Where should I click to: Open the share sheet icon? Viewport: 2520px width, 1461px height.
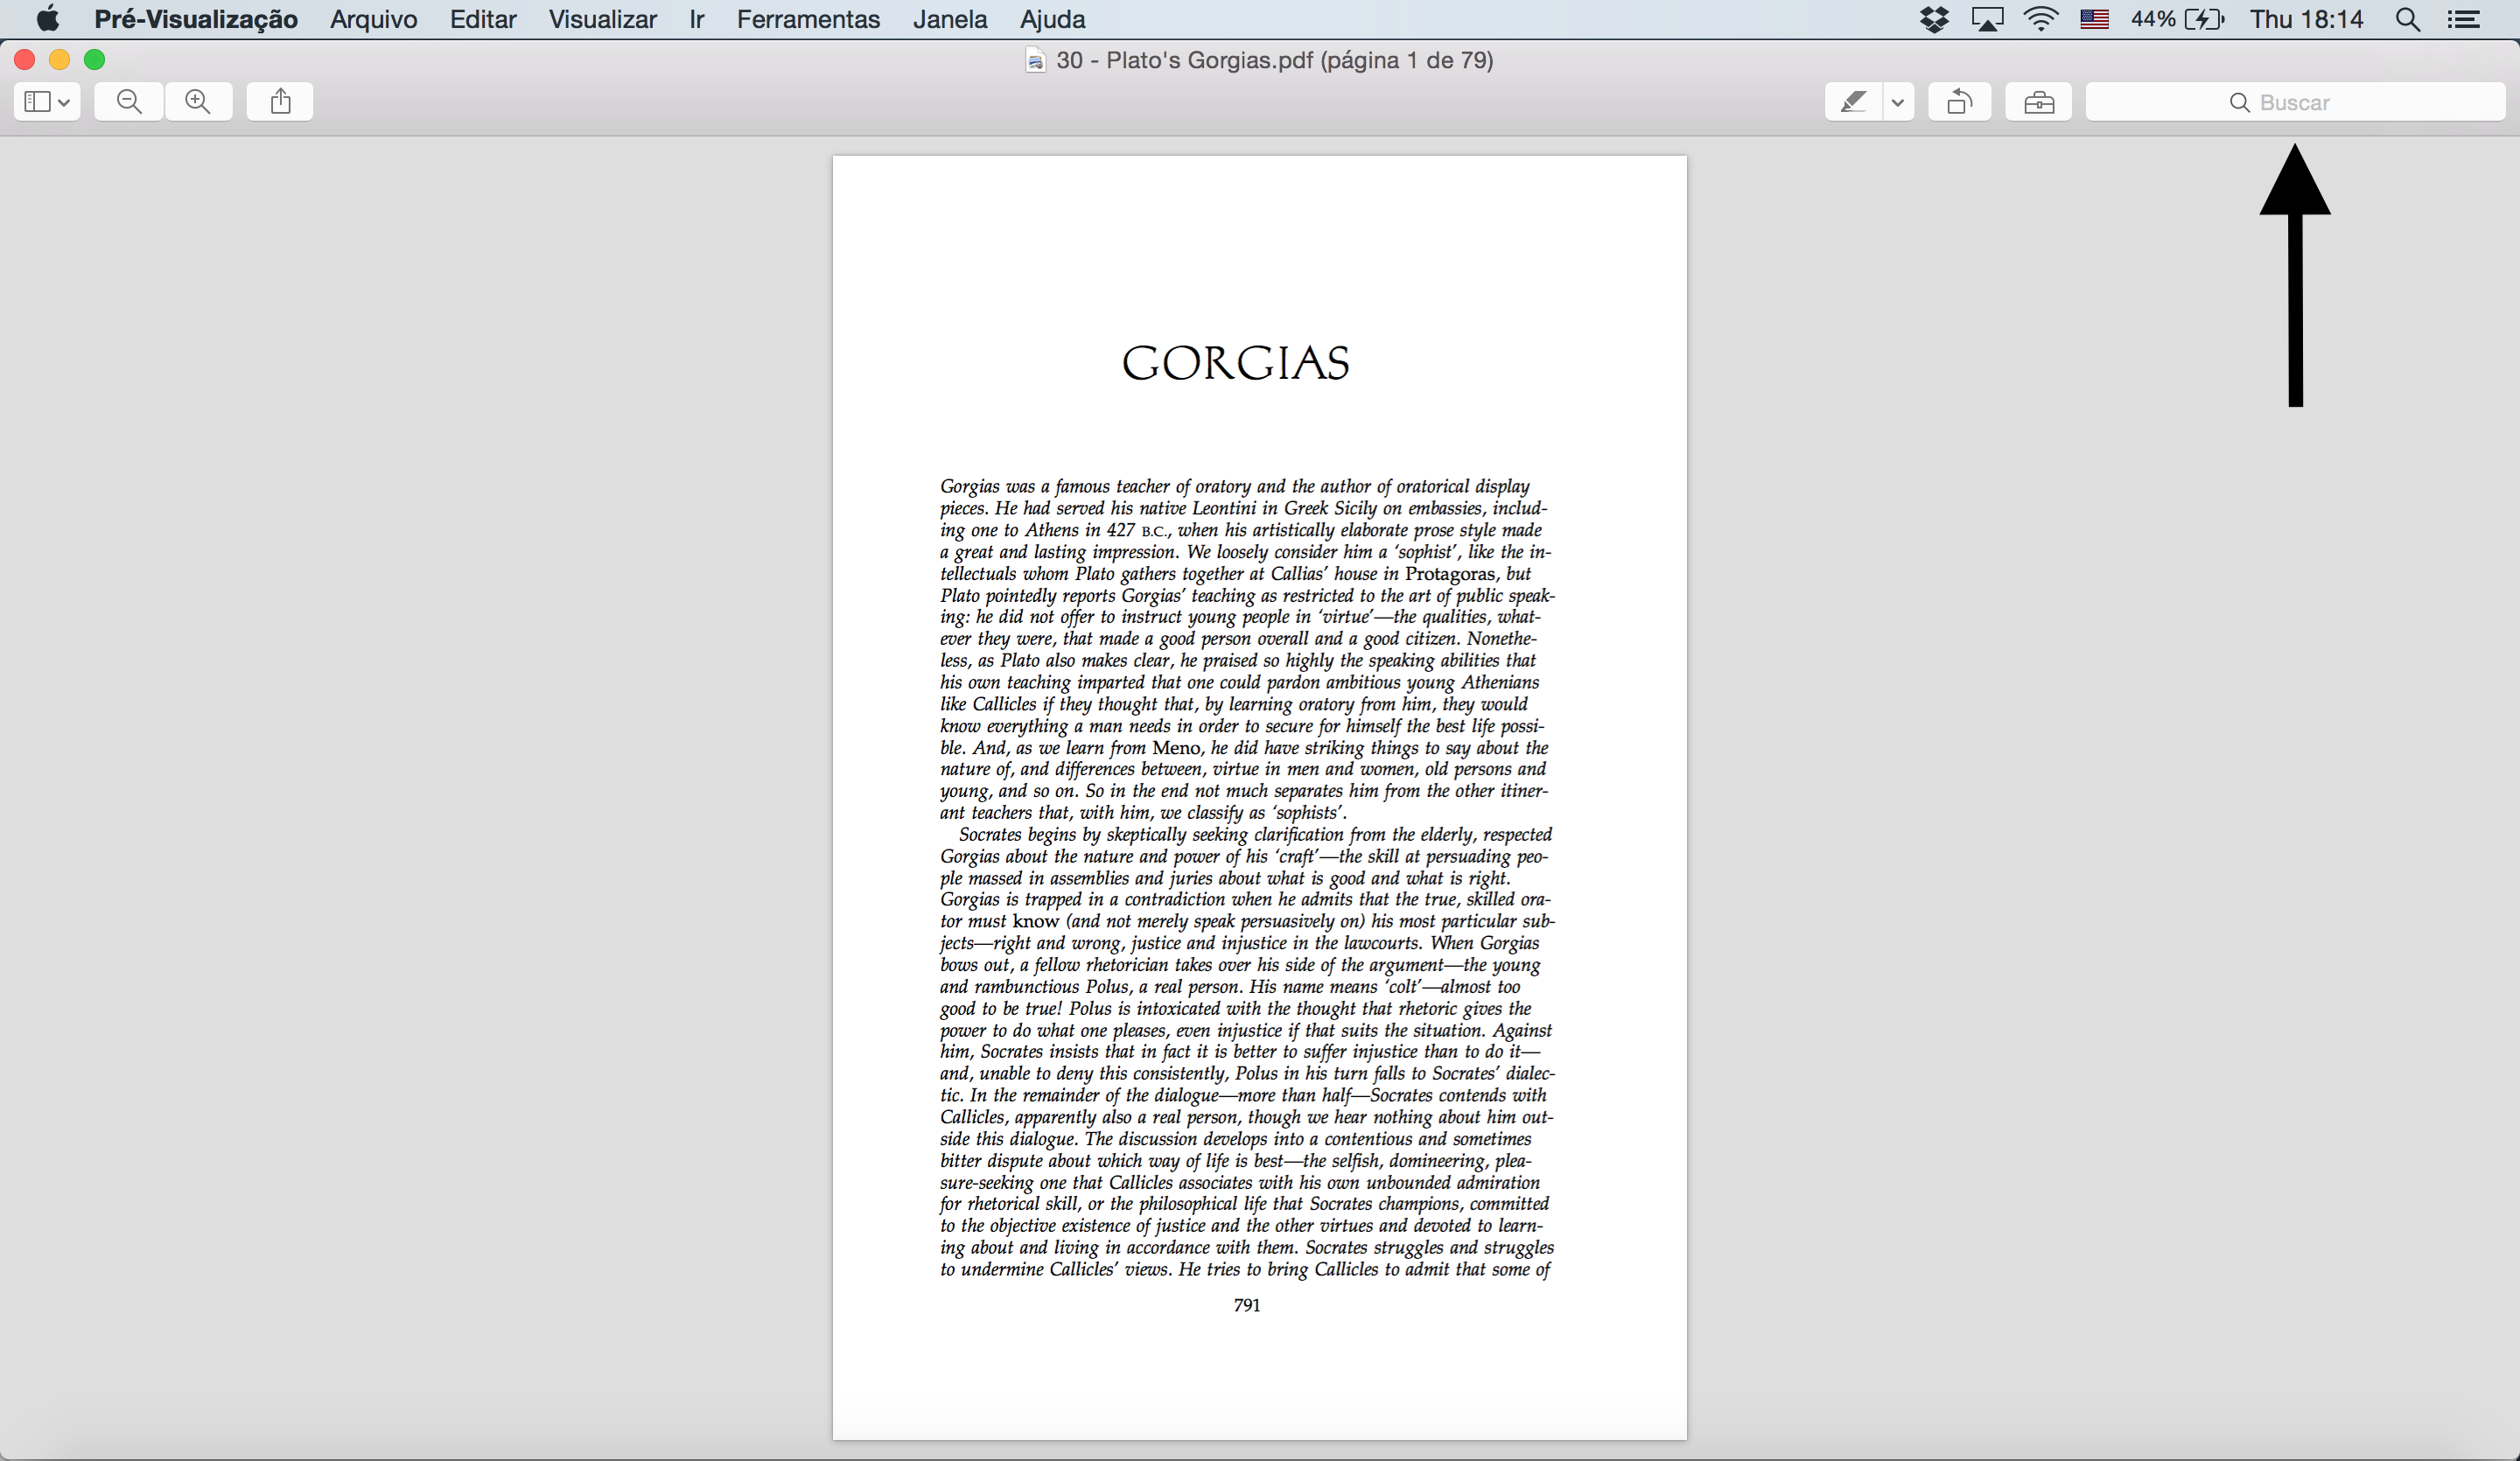[280, 101]
